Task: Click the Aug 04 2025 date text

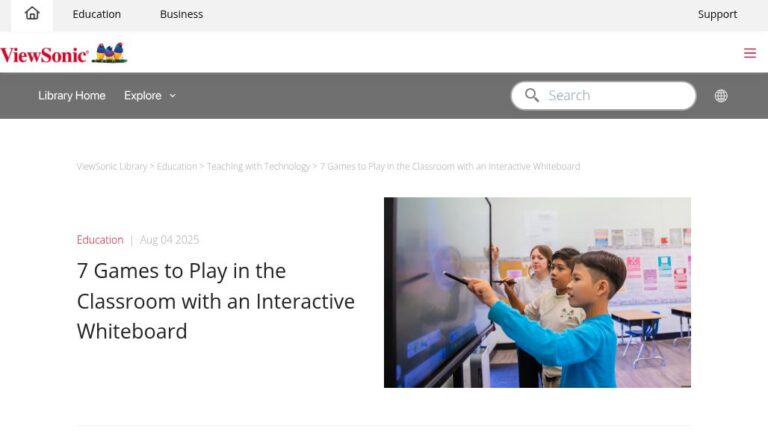Action: coord(169,240)
